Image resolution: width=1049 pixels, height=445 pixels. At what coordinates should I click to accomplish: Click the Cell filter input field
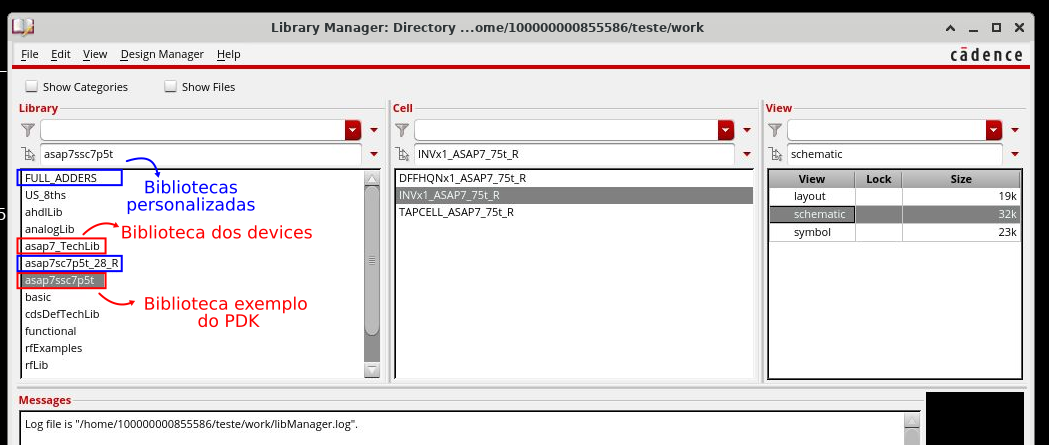click(x=566, y=130)
